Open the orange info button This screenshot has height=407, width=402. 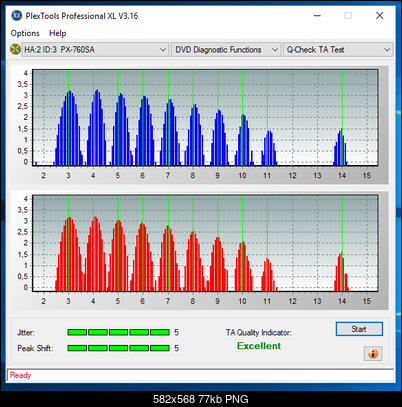[373, 353]
